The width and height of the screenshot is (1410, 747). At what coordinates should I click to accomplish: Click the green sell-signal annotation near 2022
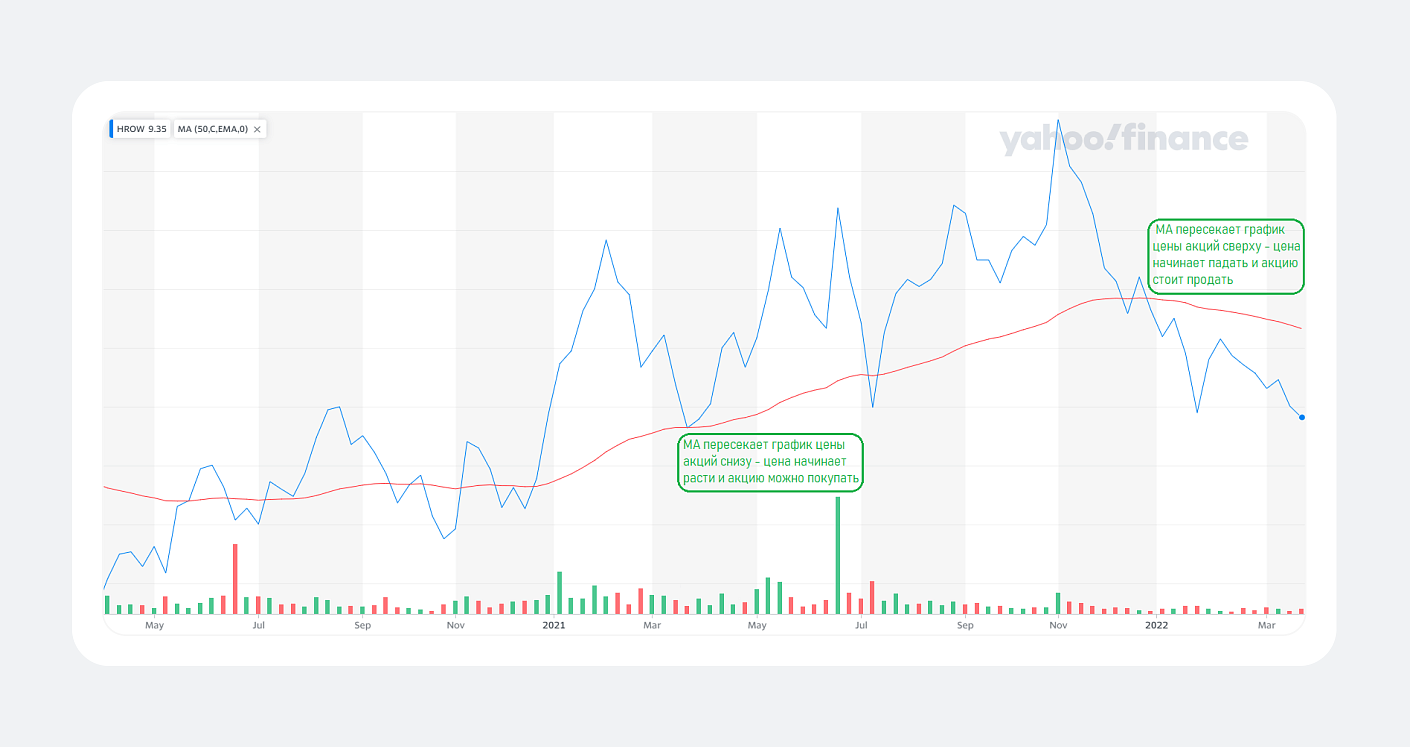pos(1225,256)
